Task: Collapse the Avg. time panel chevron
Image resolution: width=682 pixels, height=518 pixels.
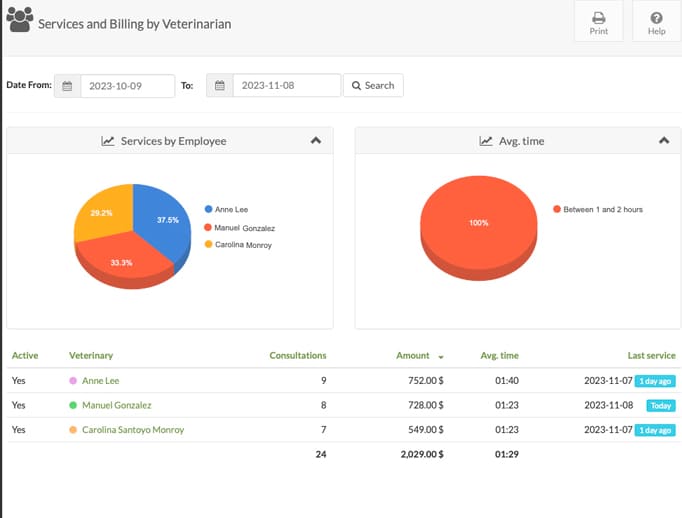Action: 664,140
